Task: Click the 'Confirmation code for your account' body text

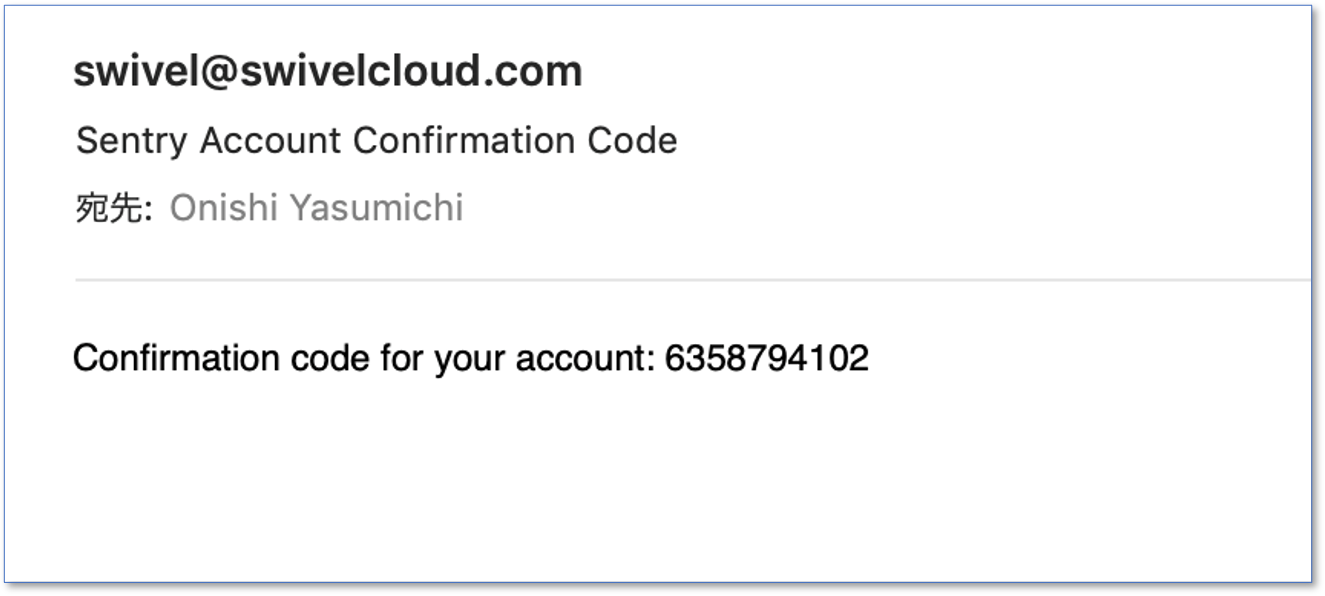Action: tap(364, 358)
